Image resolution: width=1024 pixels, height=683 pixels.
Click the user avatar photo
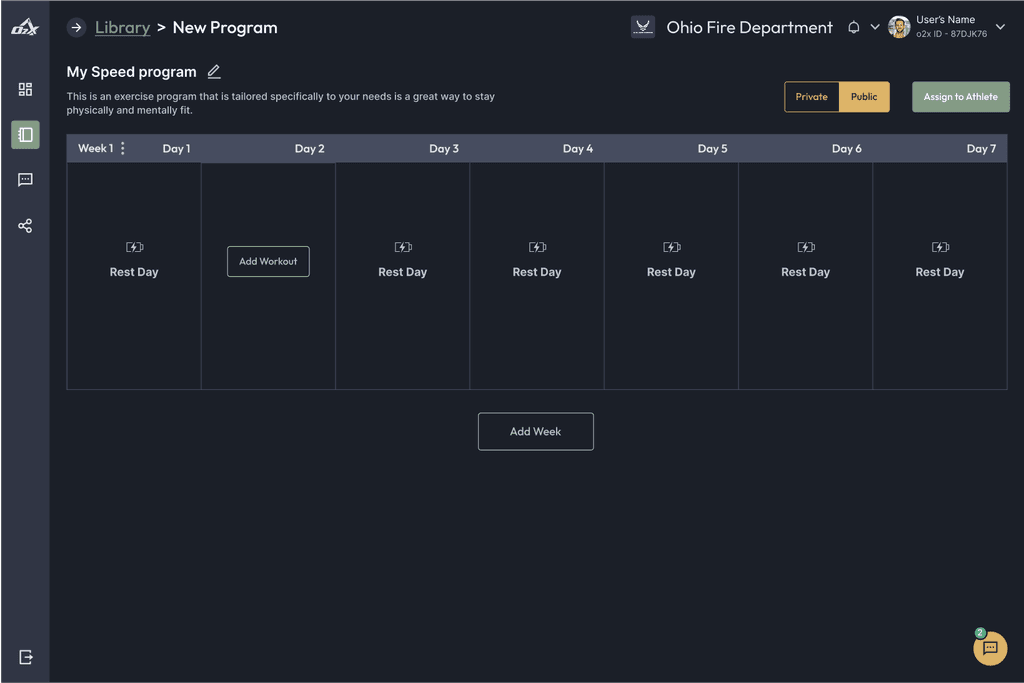click(899, 27)
